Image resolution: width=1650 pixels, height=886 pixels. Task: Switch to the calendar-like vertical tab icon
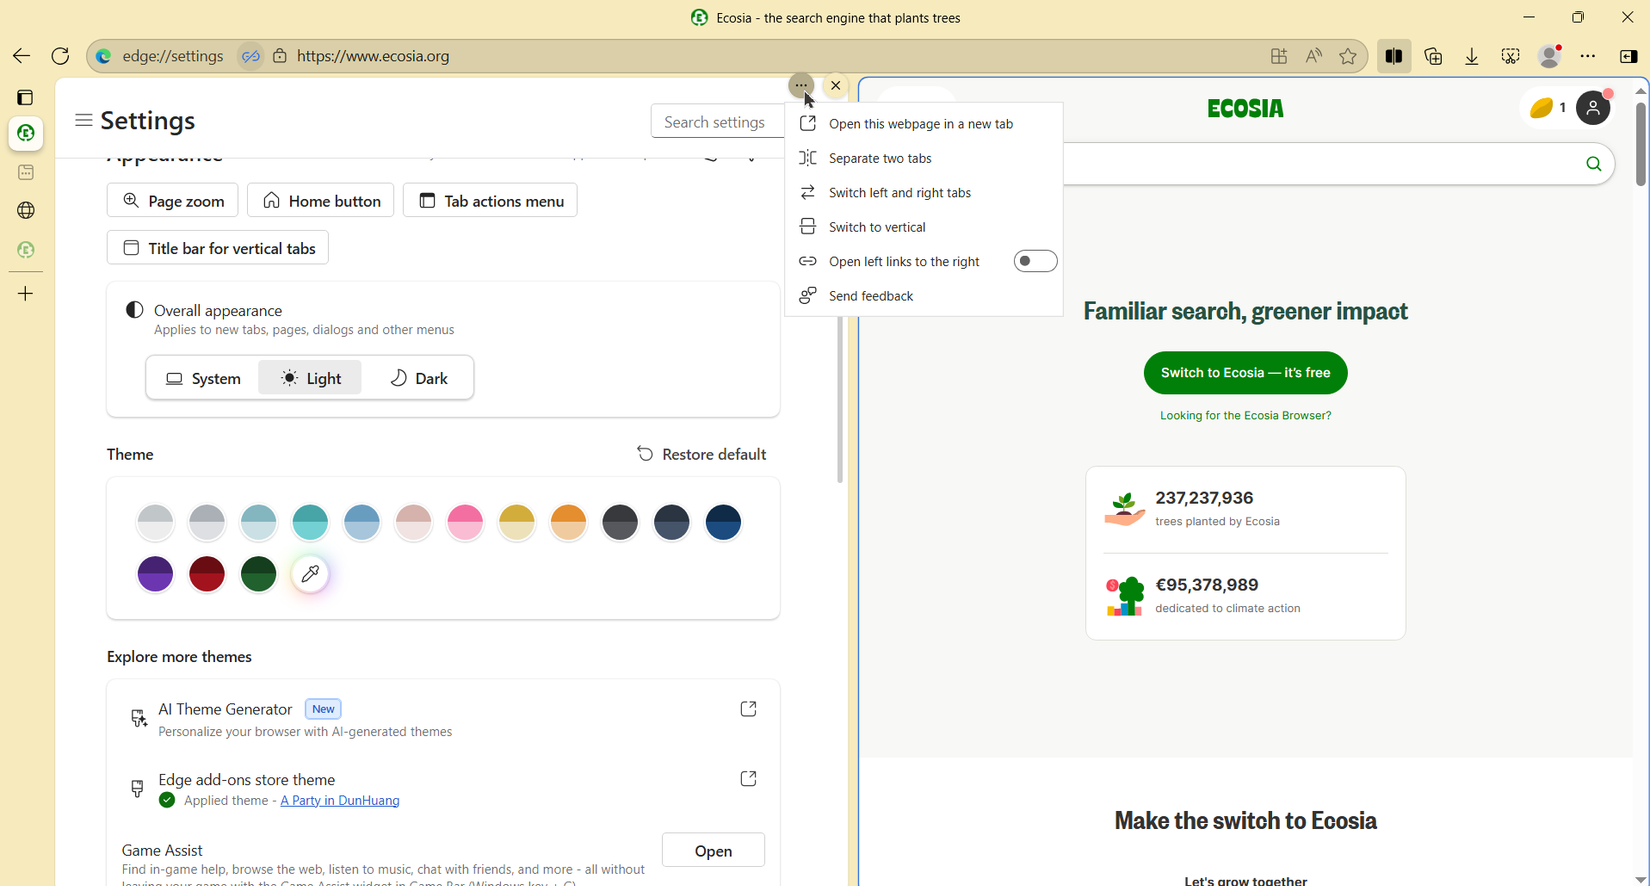(26, 172)
